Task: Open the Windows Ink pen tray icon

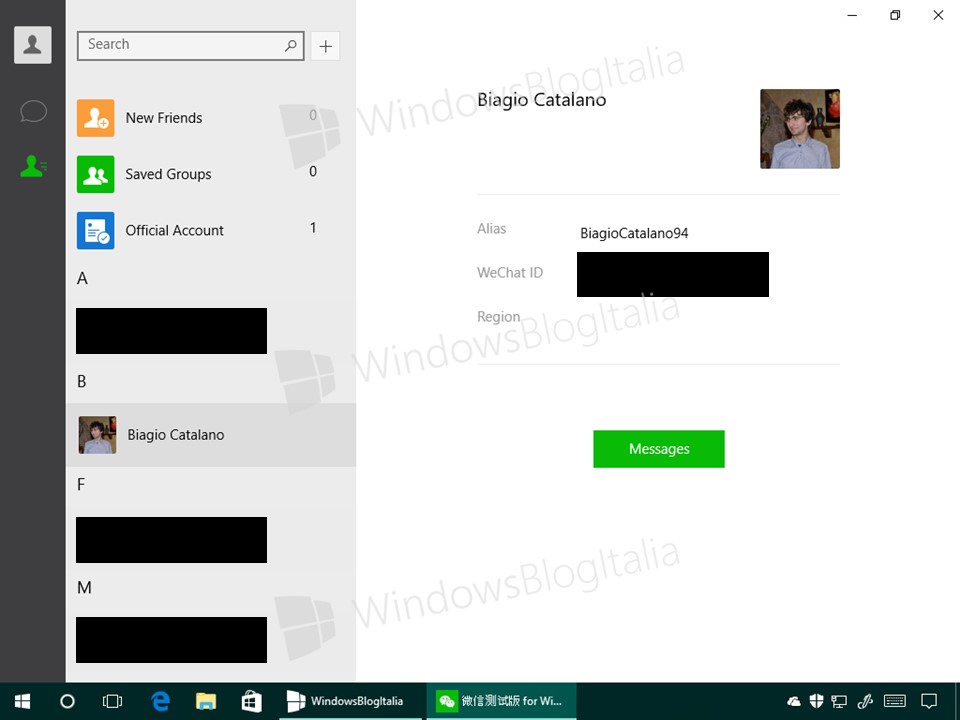Action: coord(864,702)
